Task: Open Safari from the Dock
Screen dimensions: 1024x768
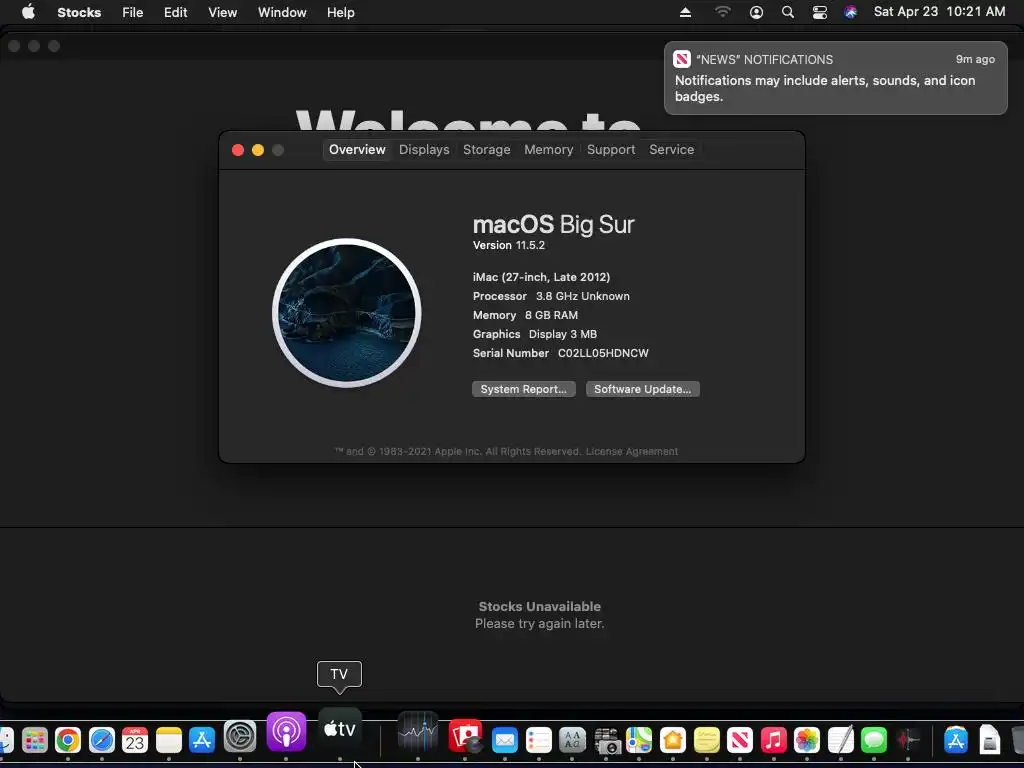Action: (x=102, y=741)
